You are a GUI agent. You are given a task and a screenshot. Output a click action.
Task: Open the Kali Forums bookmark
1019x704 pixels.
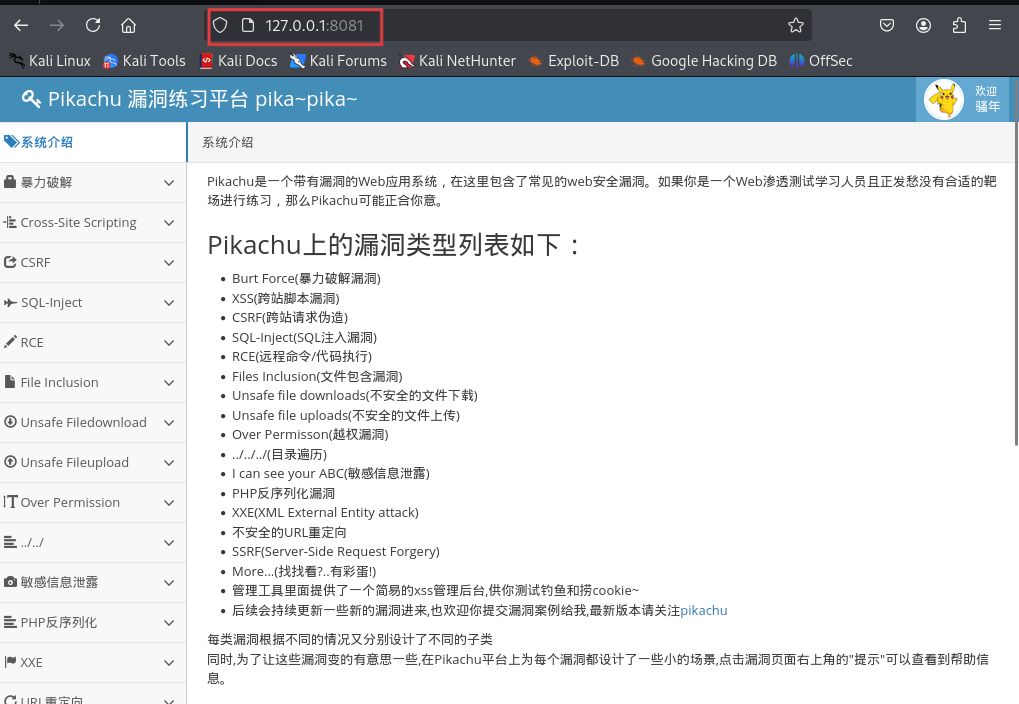(x=338, y=61)
